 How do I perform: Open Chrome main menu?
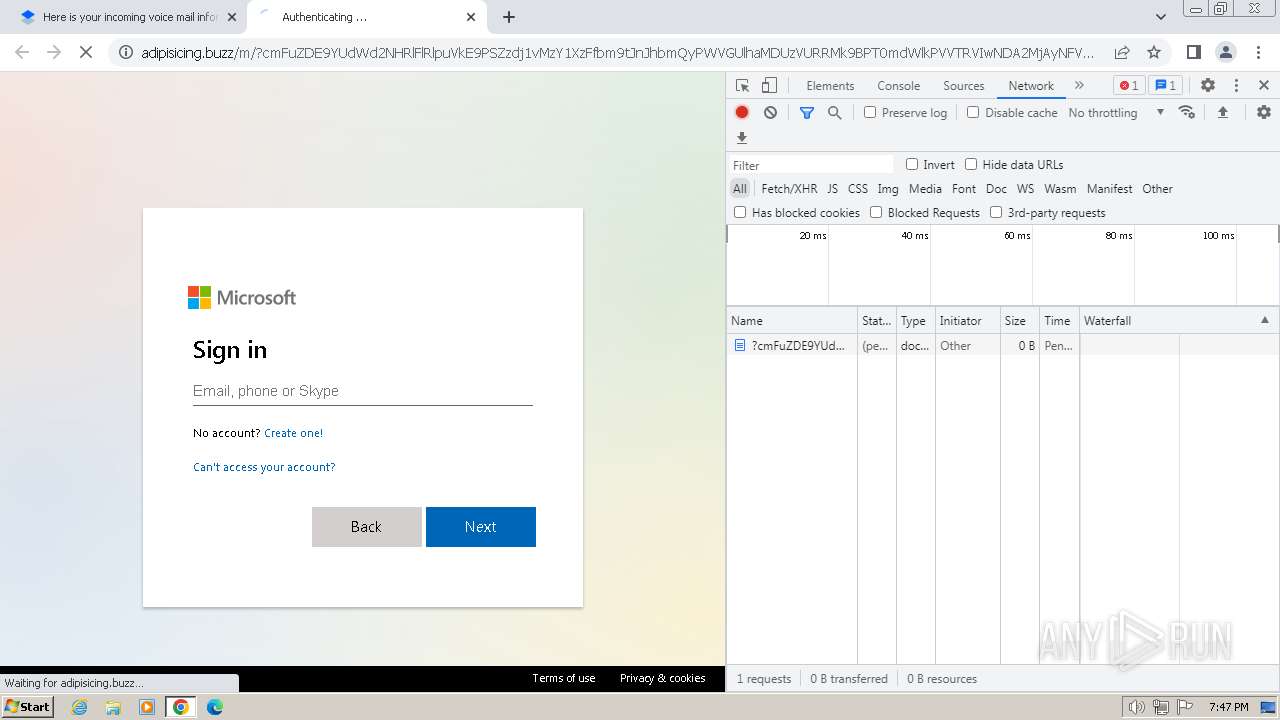[1256, 52]
